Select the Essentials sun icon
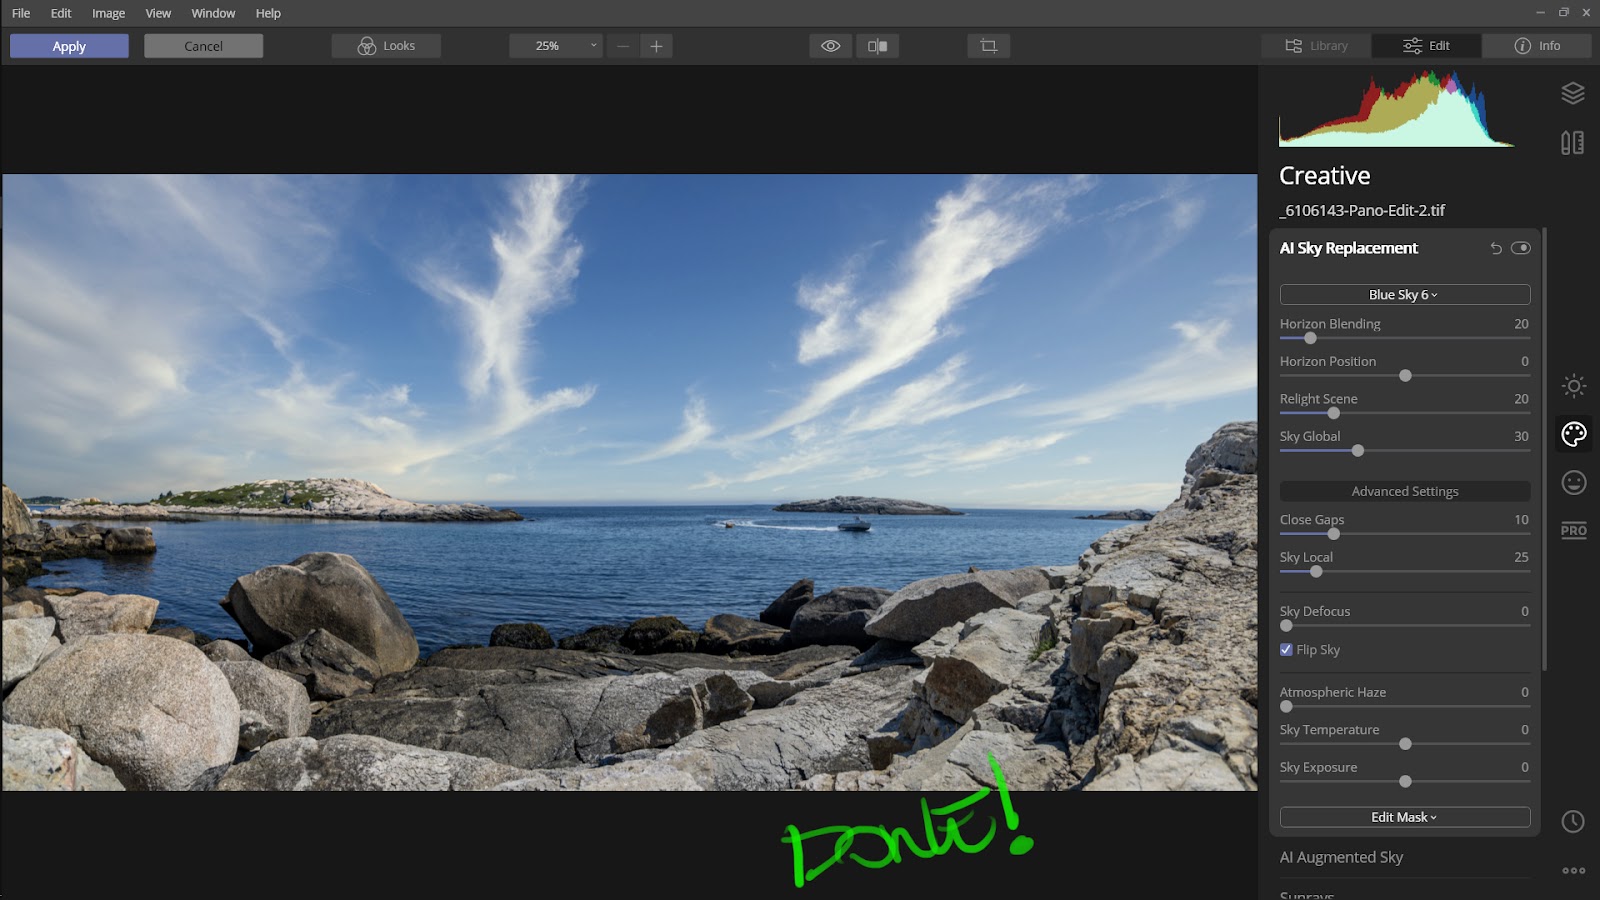Viewport: 1600px width, 900px height. 1574,386
